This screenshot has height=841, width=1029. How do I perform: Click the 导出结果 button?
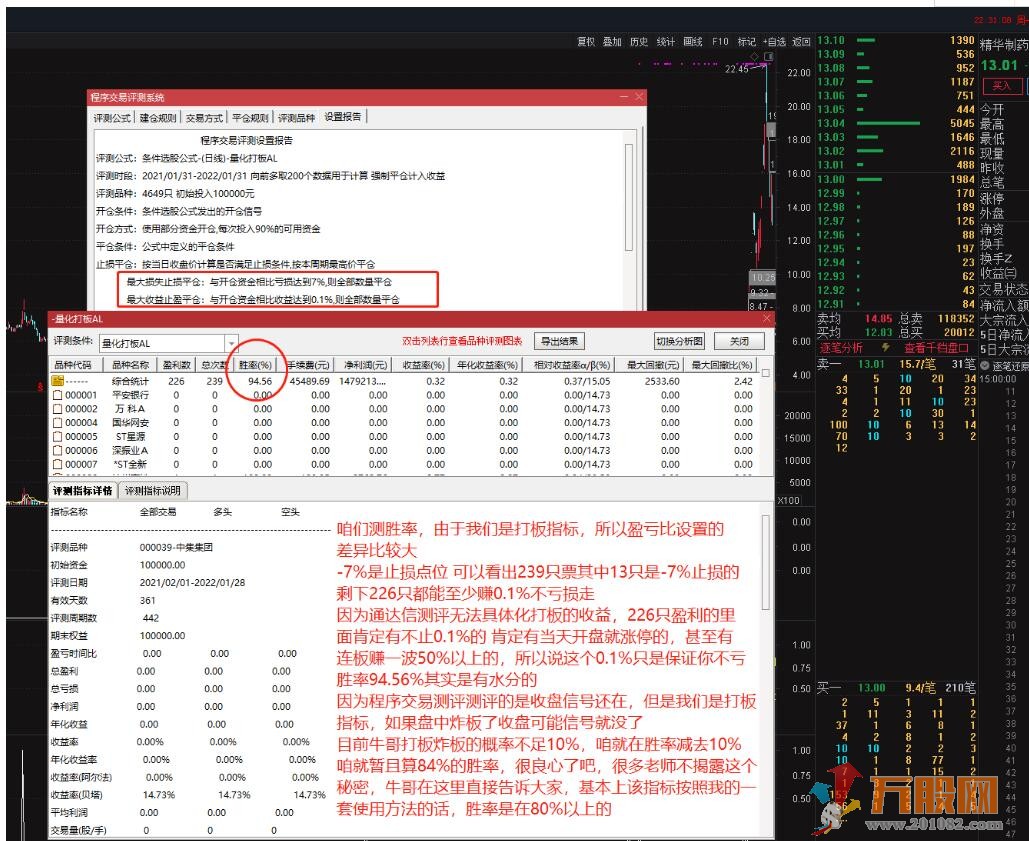[559, 341]
